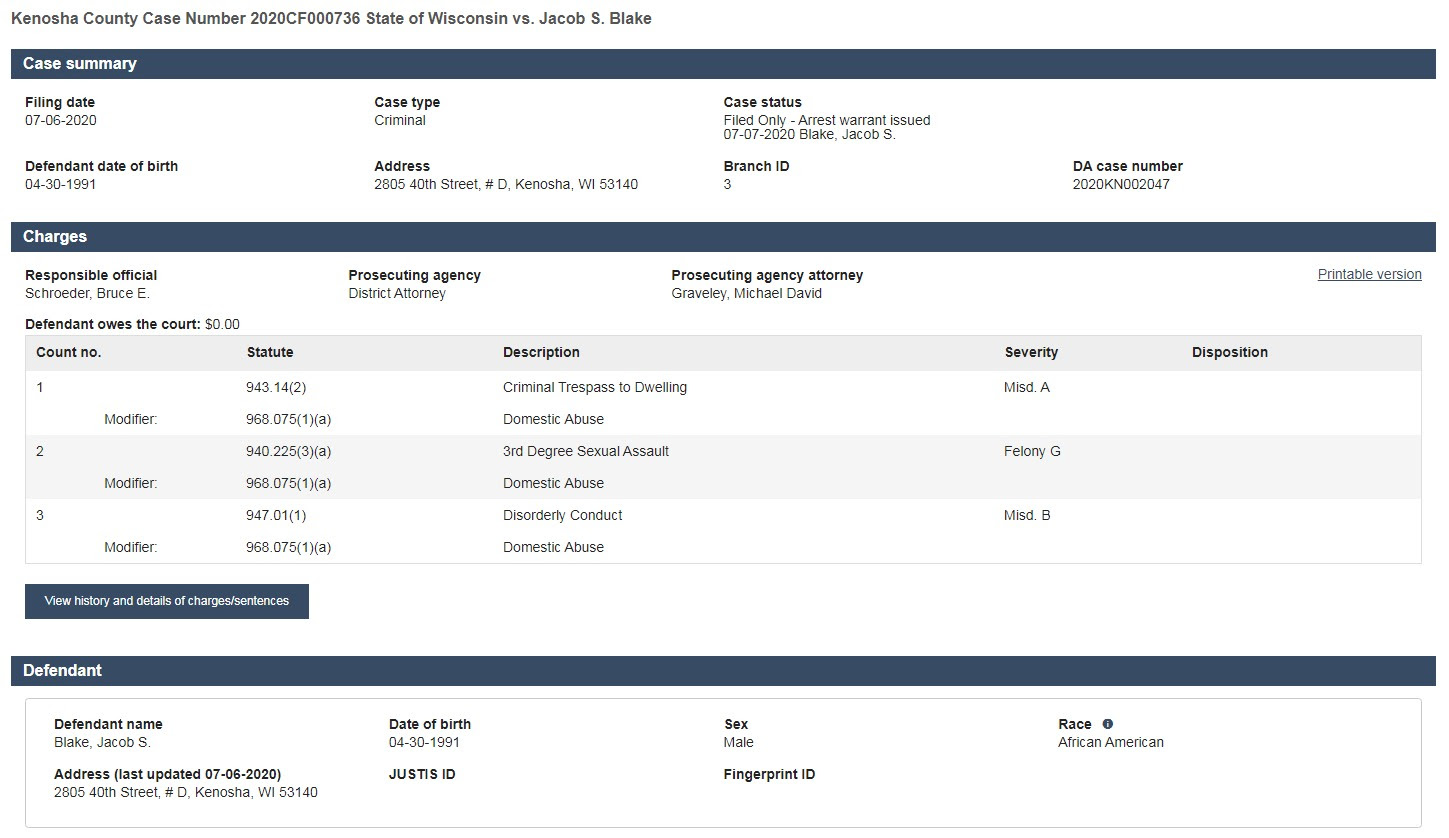
Task: Select Branch ID value 3
Action: coord(728,185)
